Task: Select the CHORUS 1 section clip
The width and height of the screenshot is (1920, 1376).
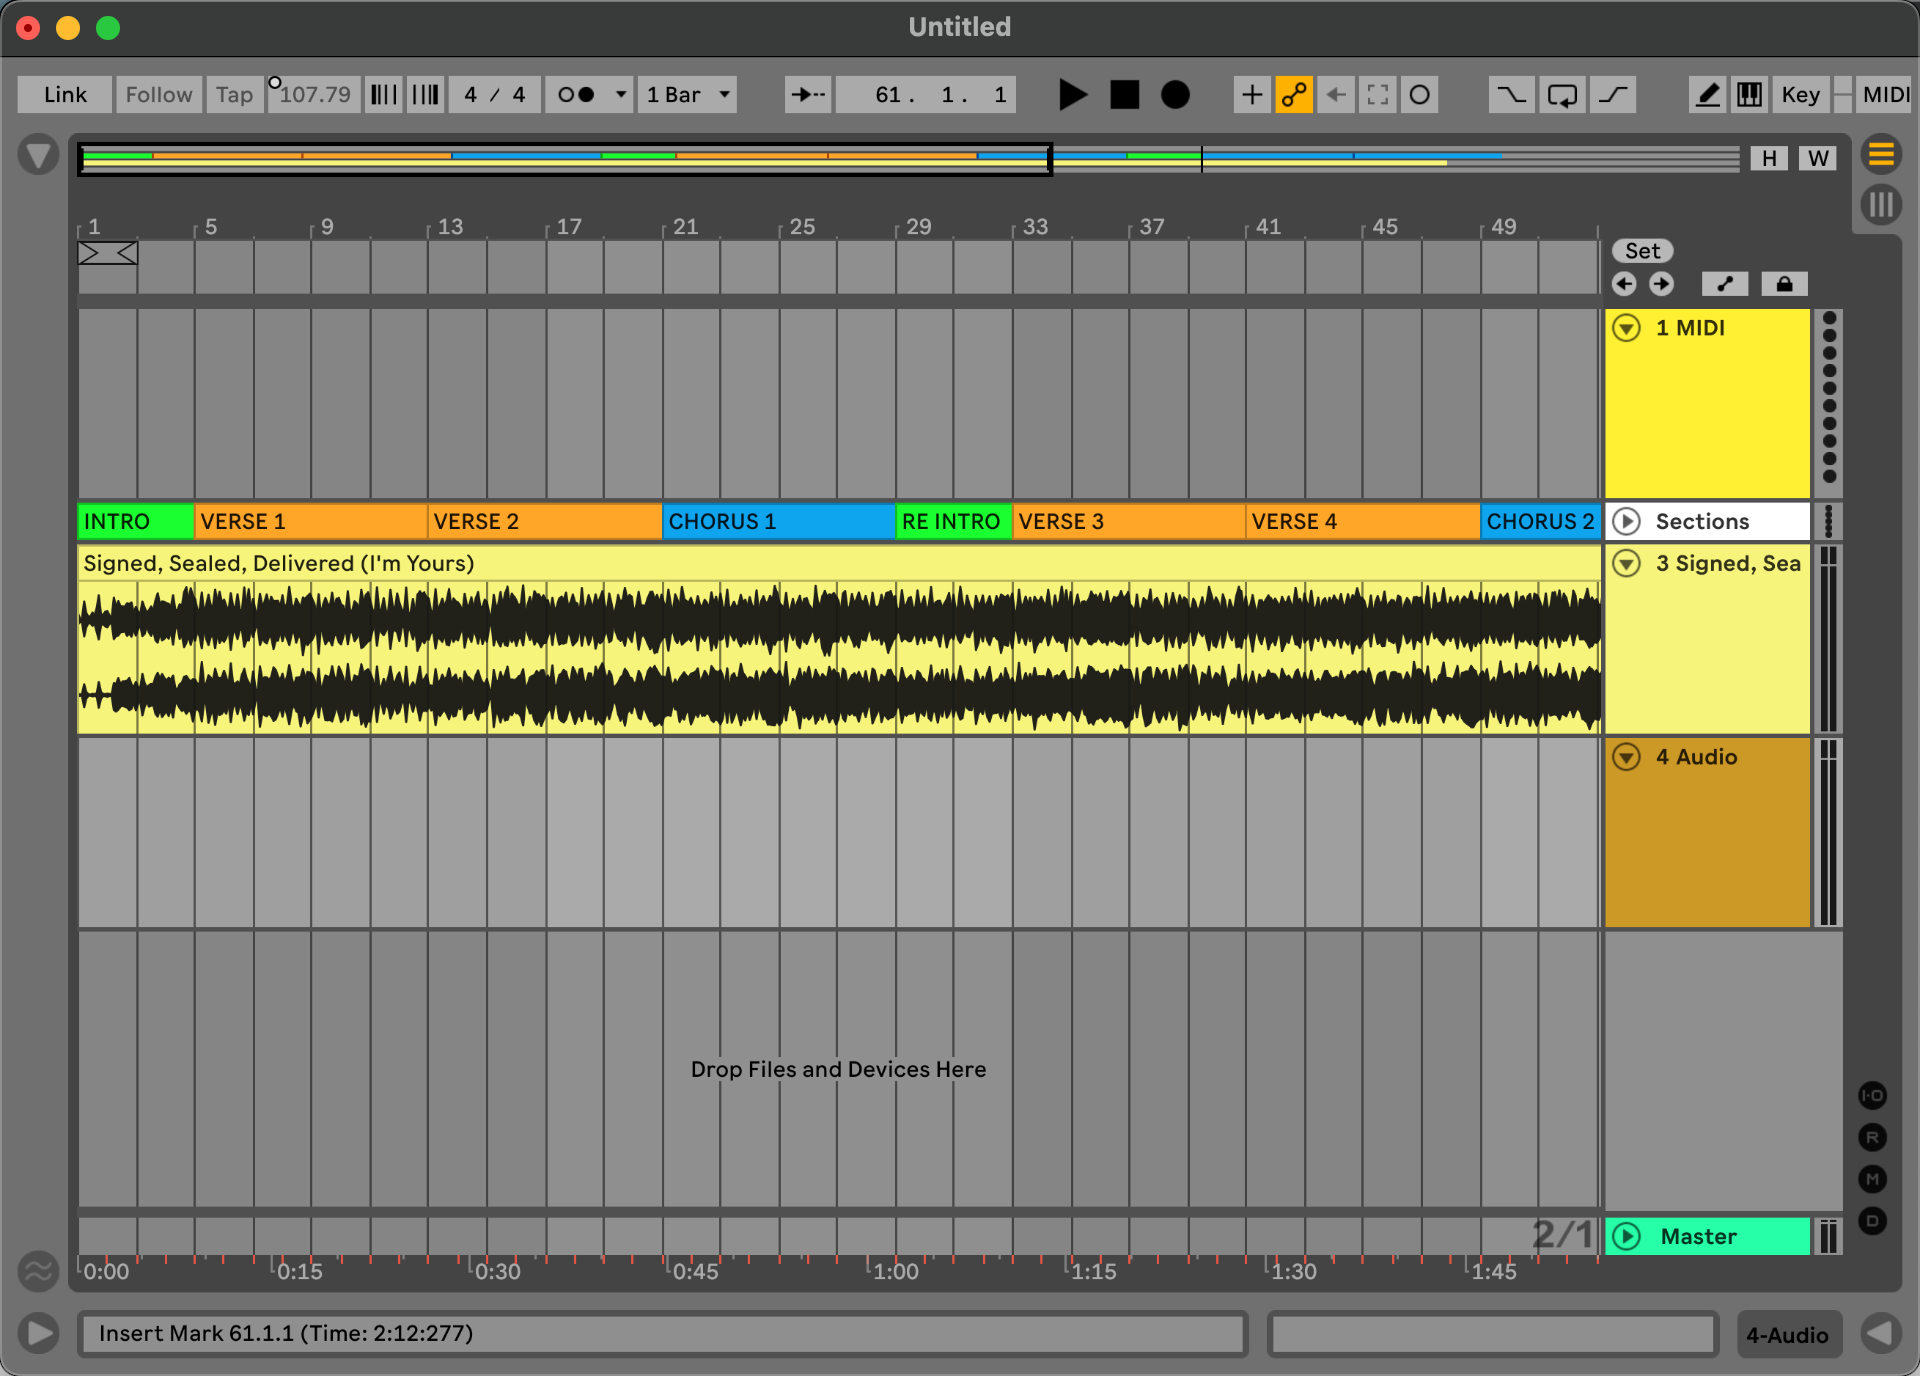Action: [779, 521]
